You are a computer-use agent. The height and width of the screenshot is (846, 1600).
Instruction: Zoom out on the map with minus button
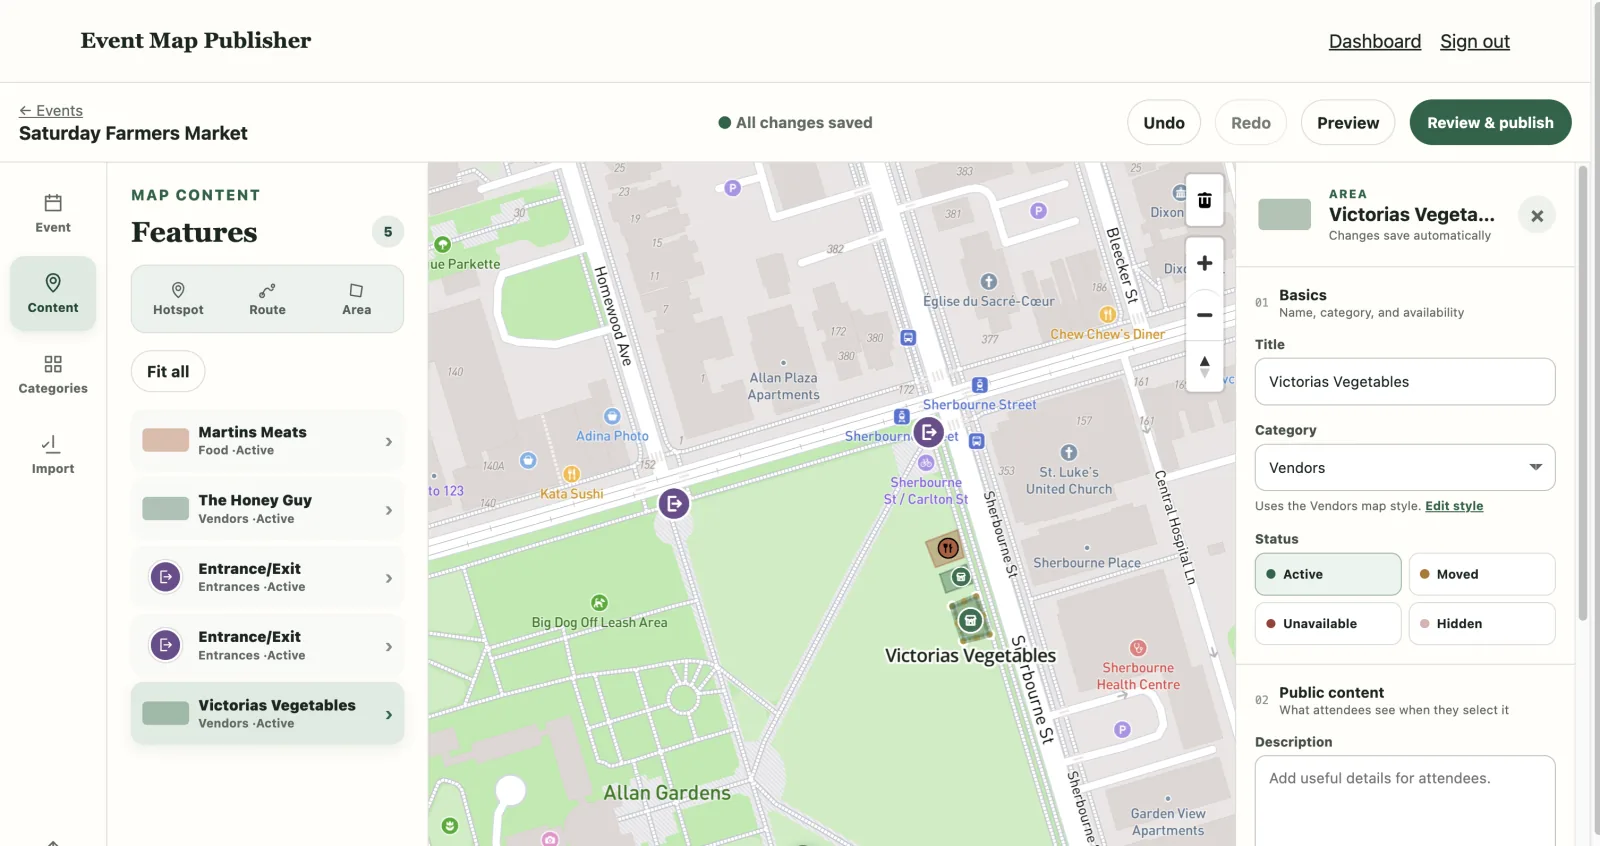[x=1204, y=315]
